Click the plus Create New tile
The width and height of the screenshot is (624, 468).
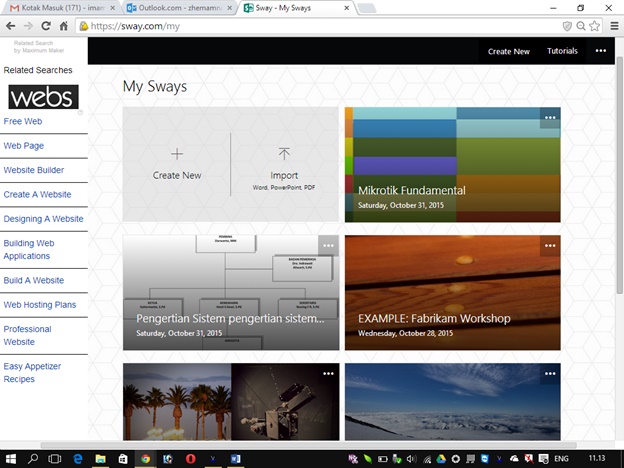177,164
